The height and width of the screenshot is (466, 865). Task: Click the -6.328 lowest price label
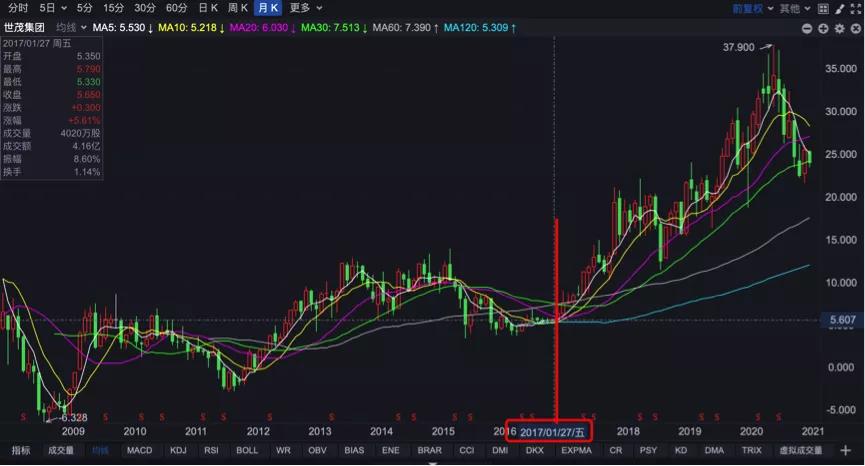74,417
